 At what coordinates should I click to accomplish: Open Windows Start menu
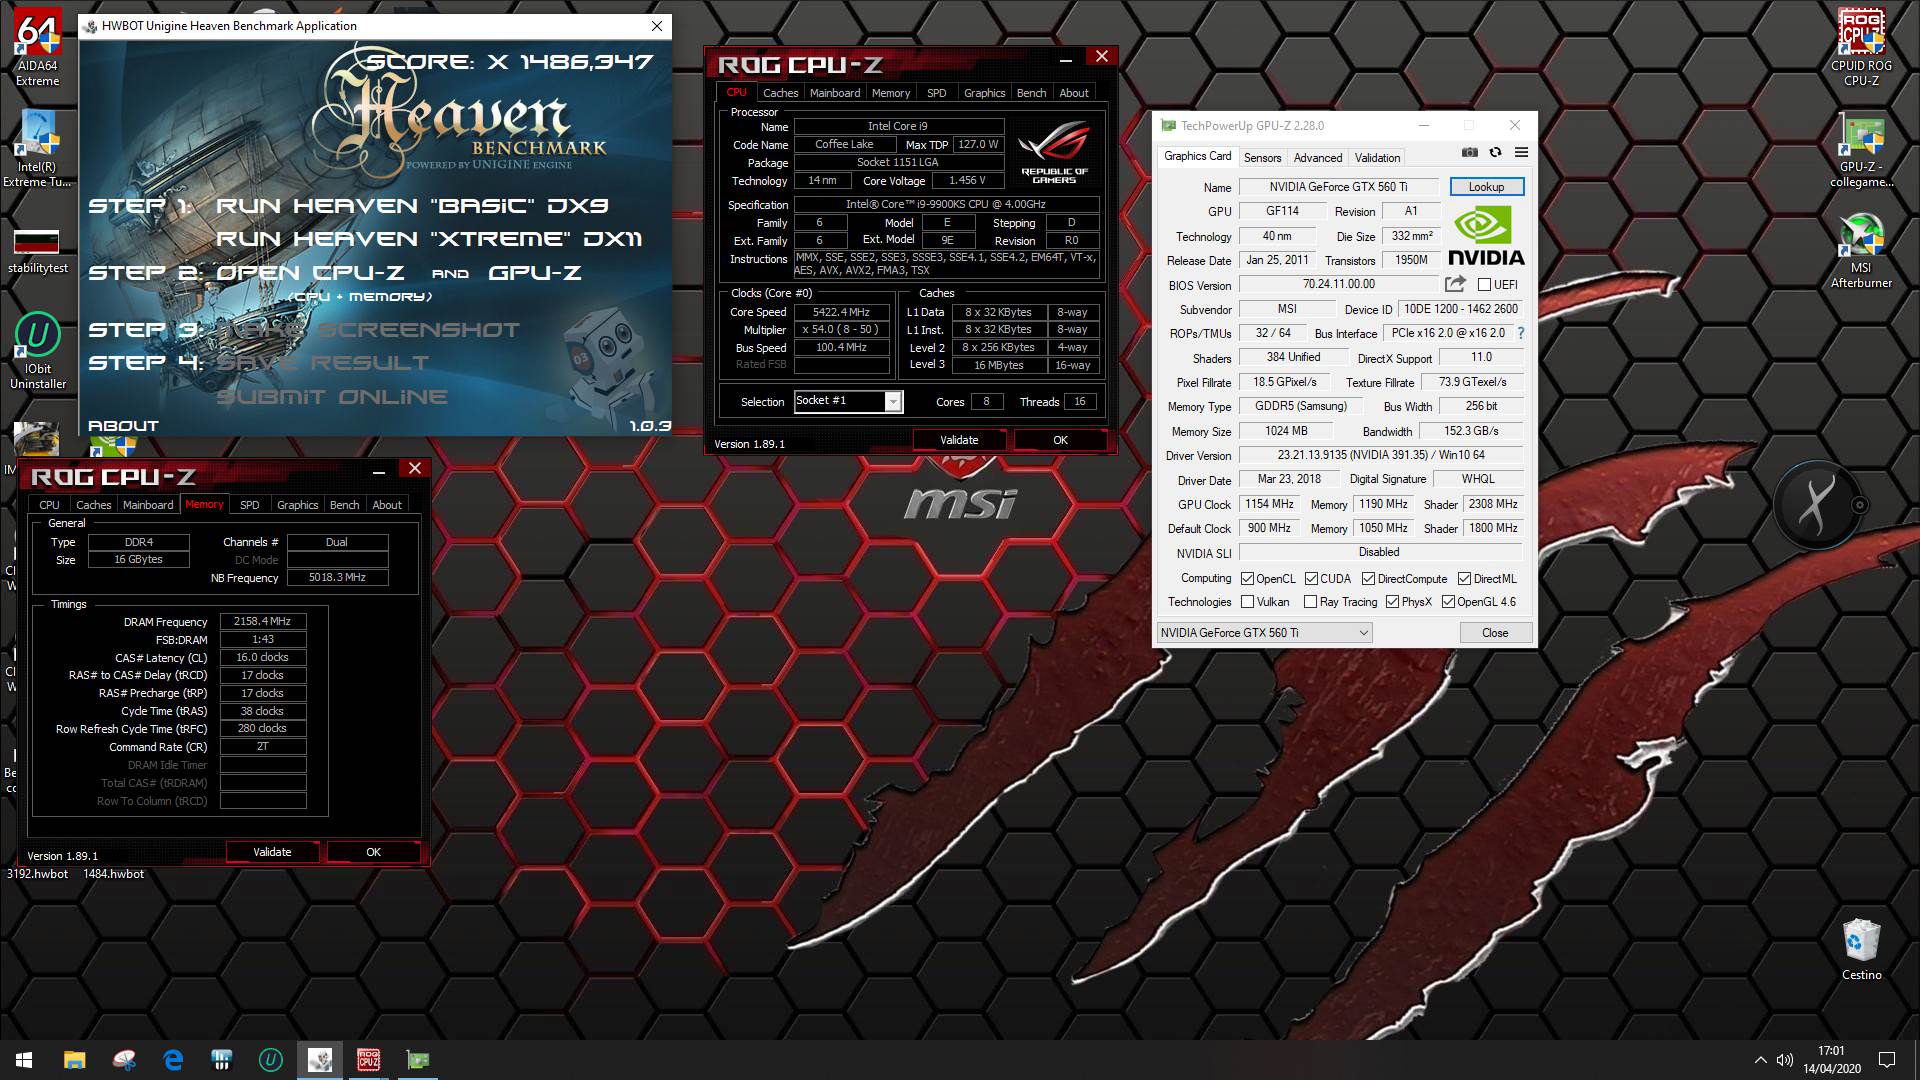click(x=24, y=1060)
